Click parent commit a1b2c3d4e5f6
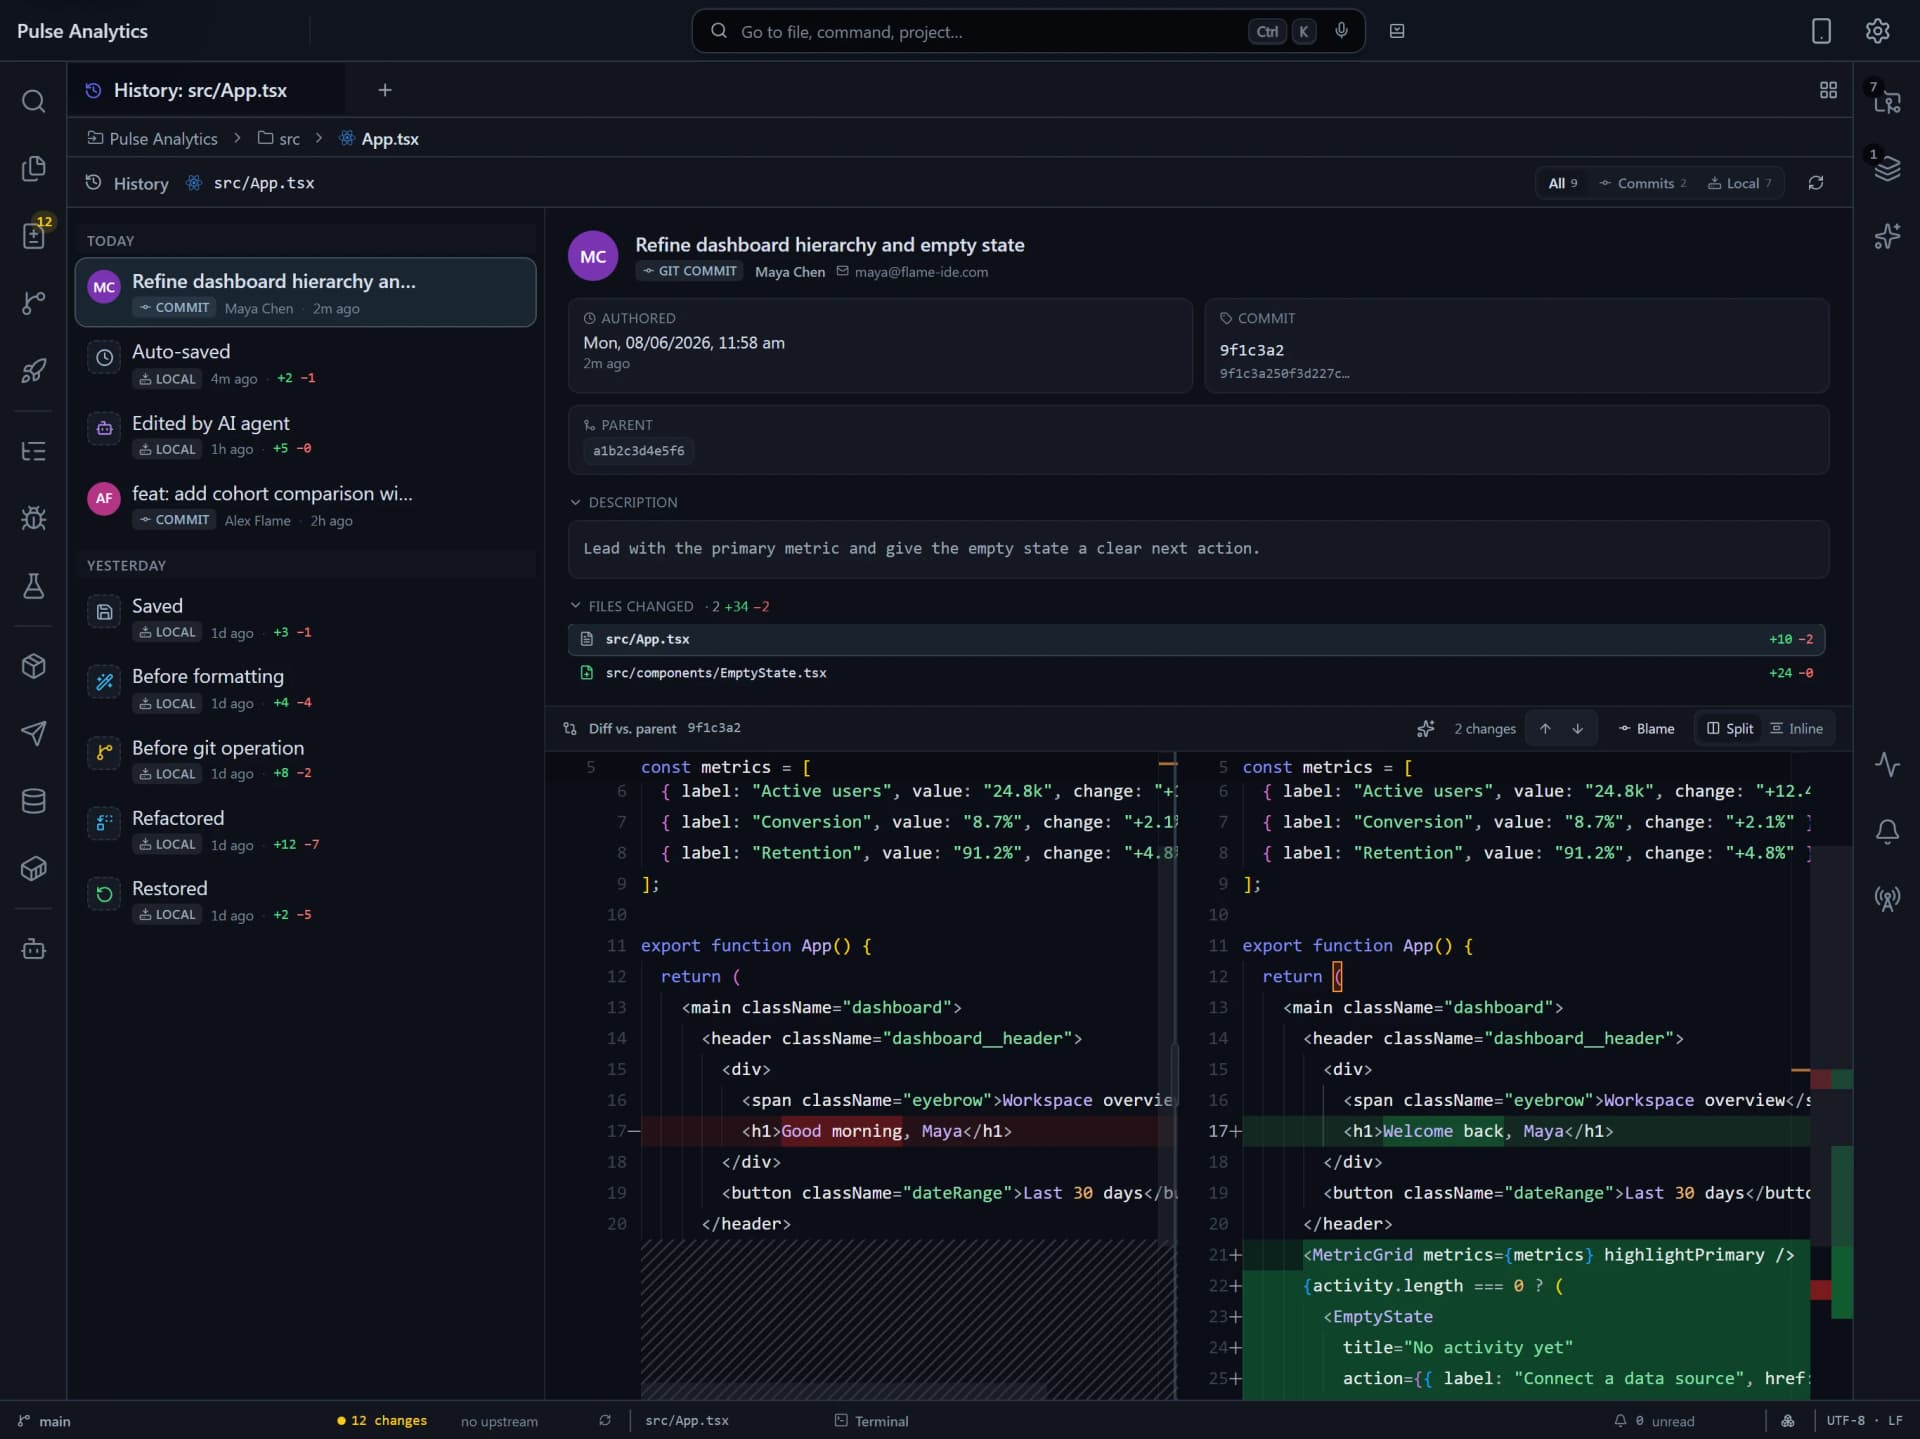The width and height of the screenshot is (1920, 1439). click(638, 451)
